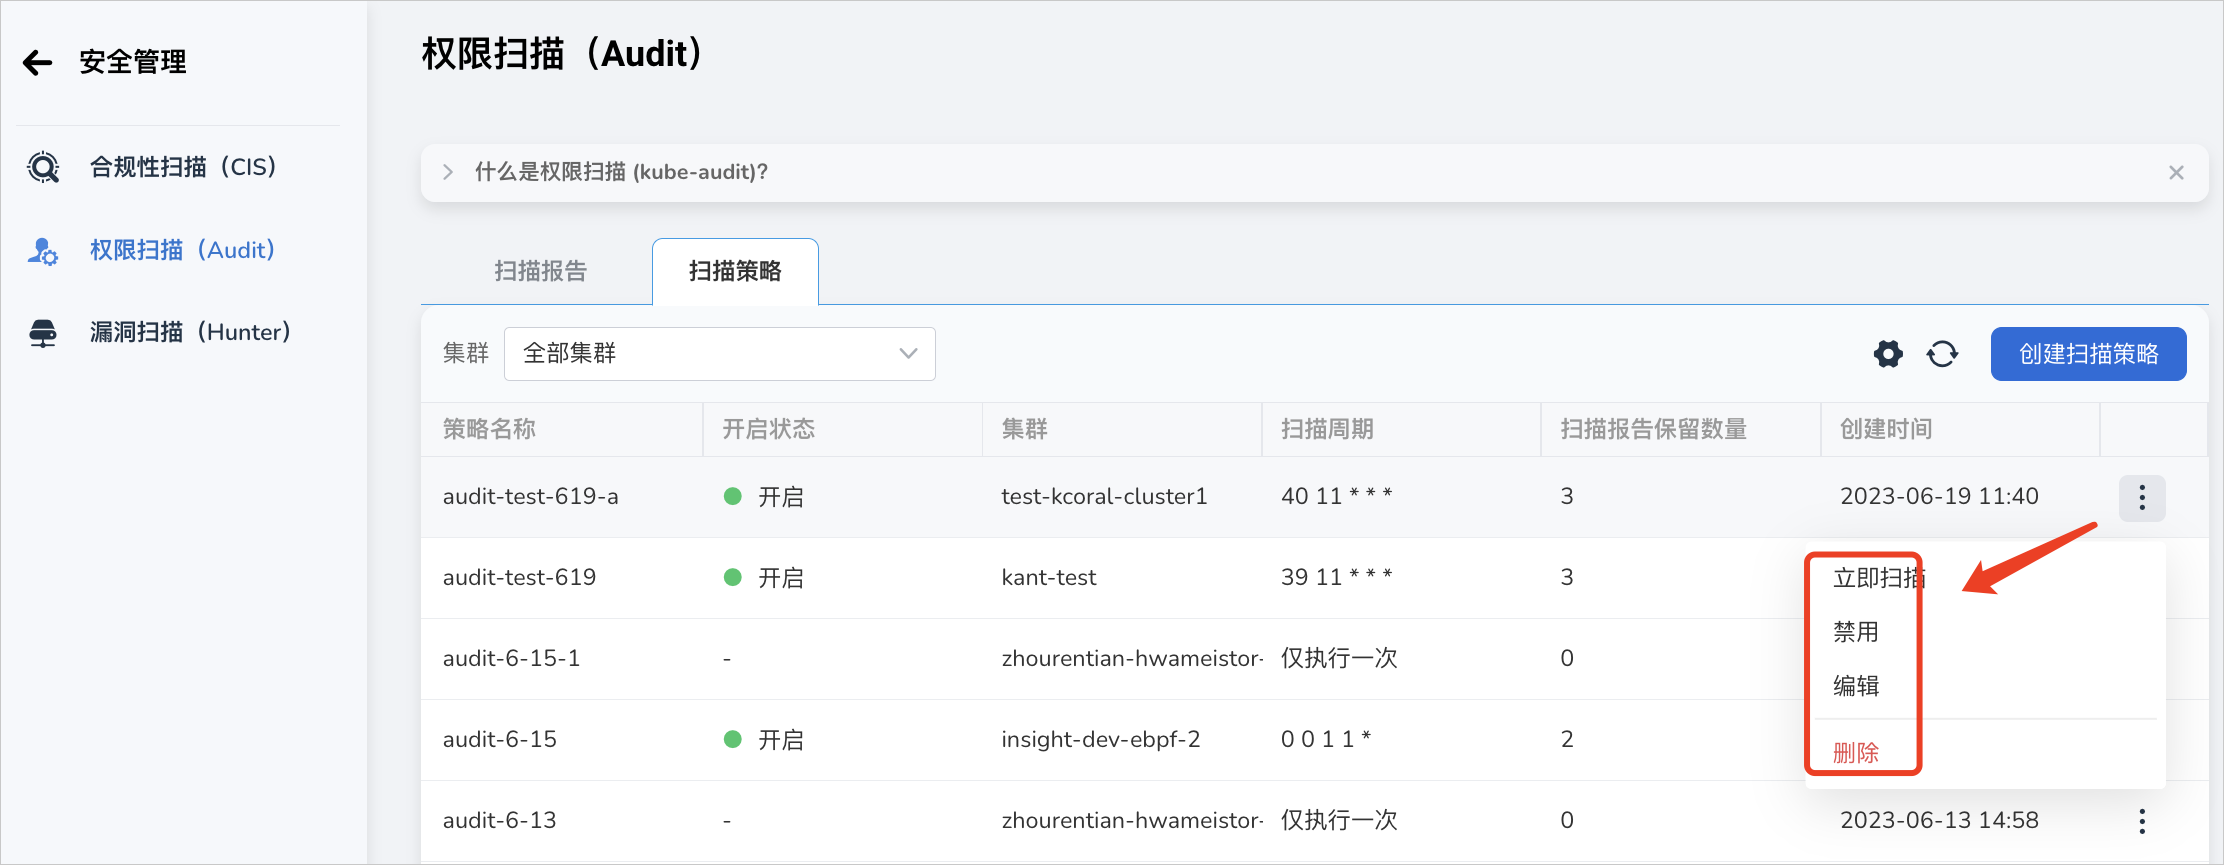Click the 开启 status of audit-test-619
The image size is (2224, 865).
[x=764, y=578]
